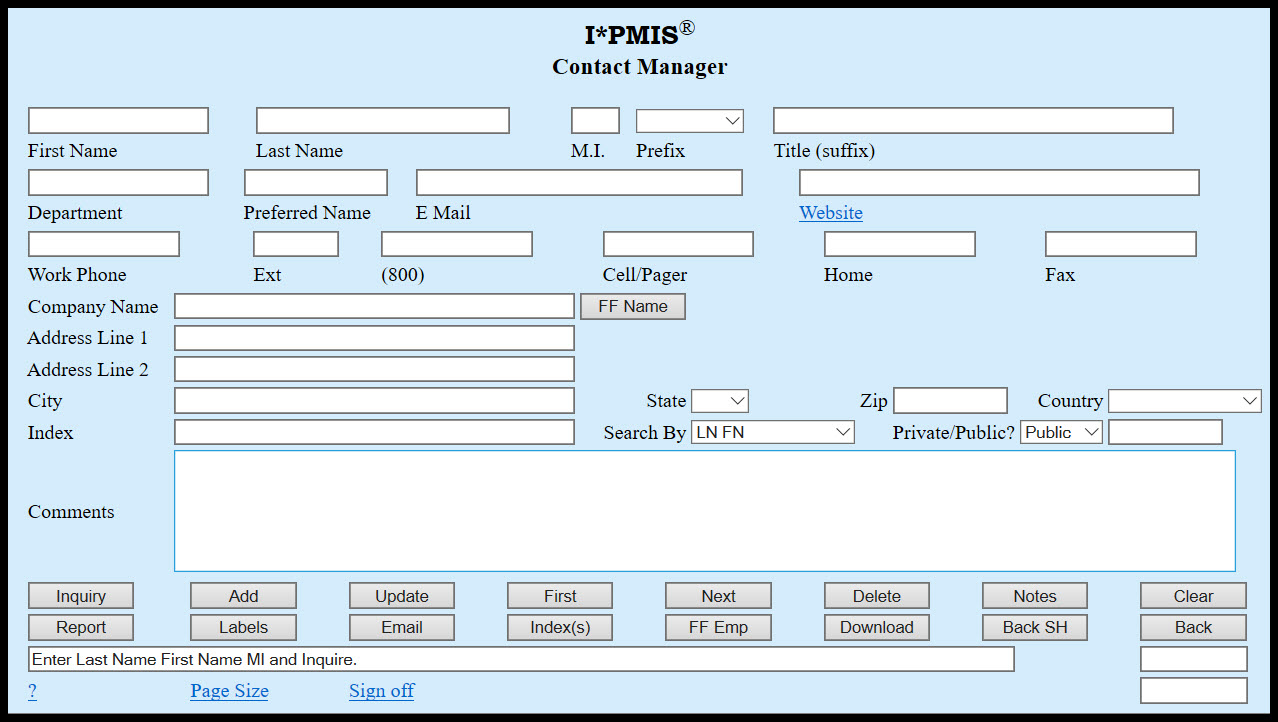The image size is (1278, 722).
Task: Click Clear to reset the form
Action: [x=1192, y=595]
